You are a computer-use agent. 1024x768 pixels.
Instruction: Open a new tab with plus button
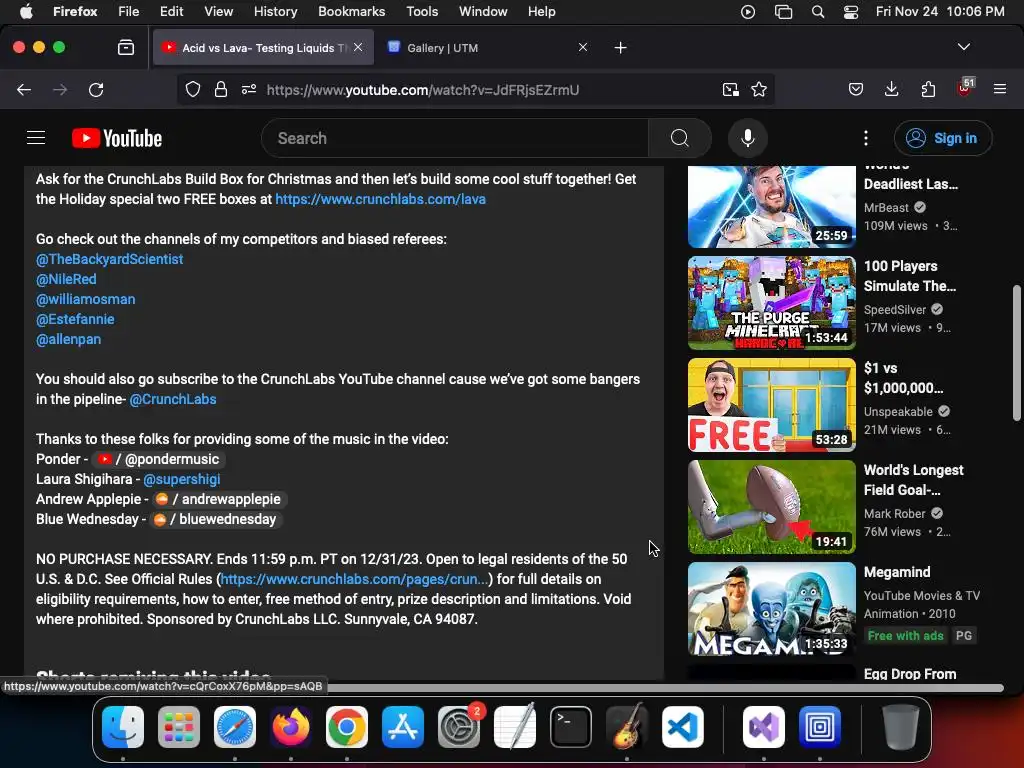[620, 48]
